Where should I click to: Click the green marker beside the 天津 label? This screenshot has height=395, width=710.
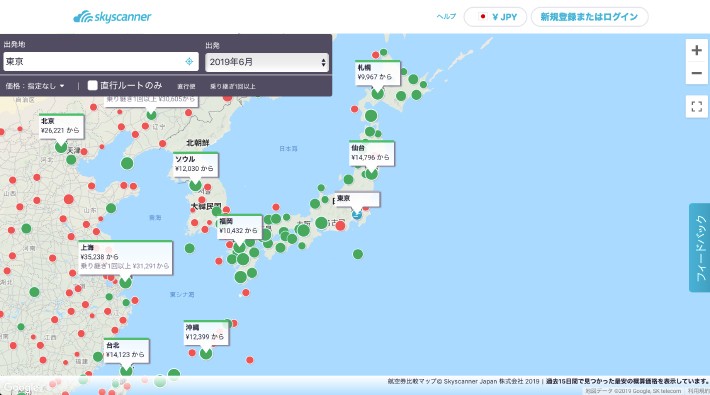[71, 159]
